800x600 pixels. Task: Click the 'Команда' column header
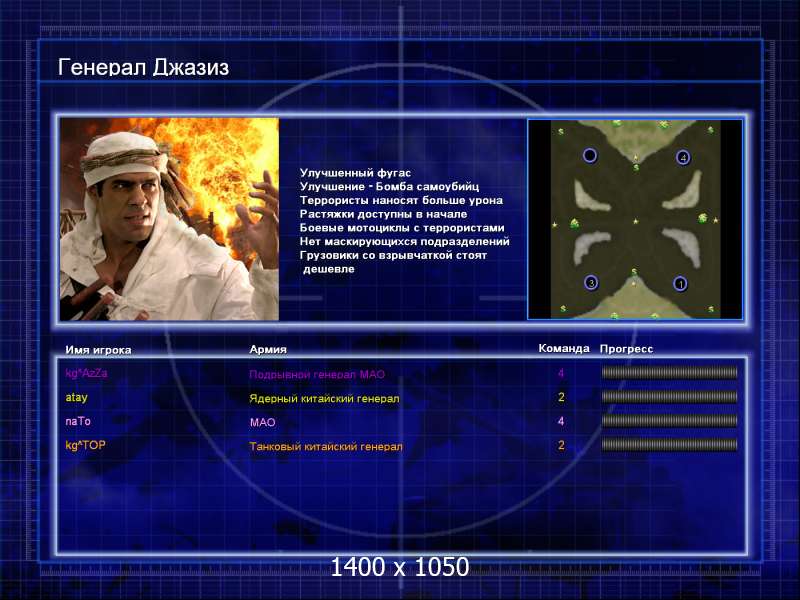coord(564,348)
